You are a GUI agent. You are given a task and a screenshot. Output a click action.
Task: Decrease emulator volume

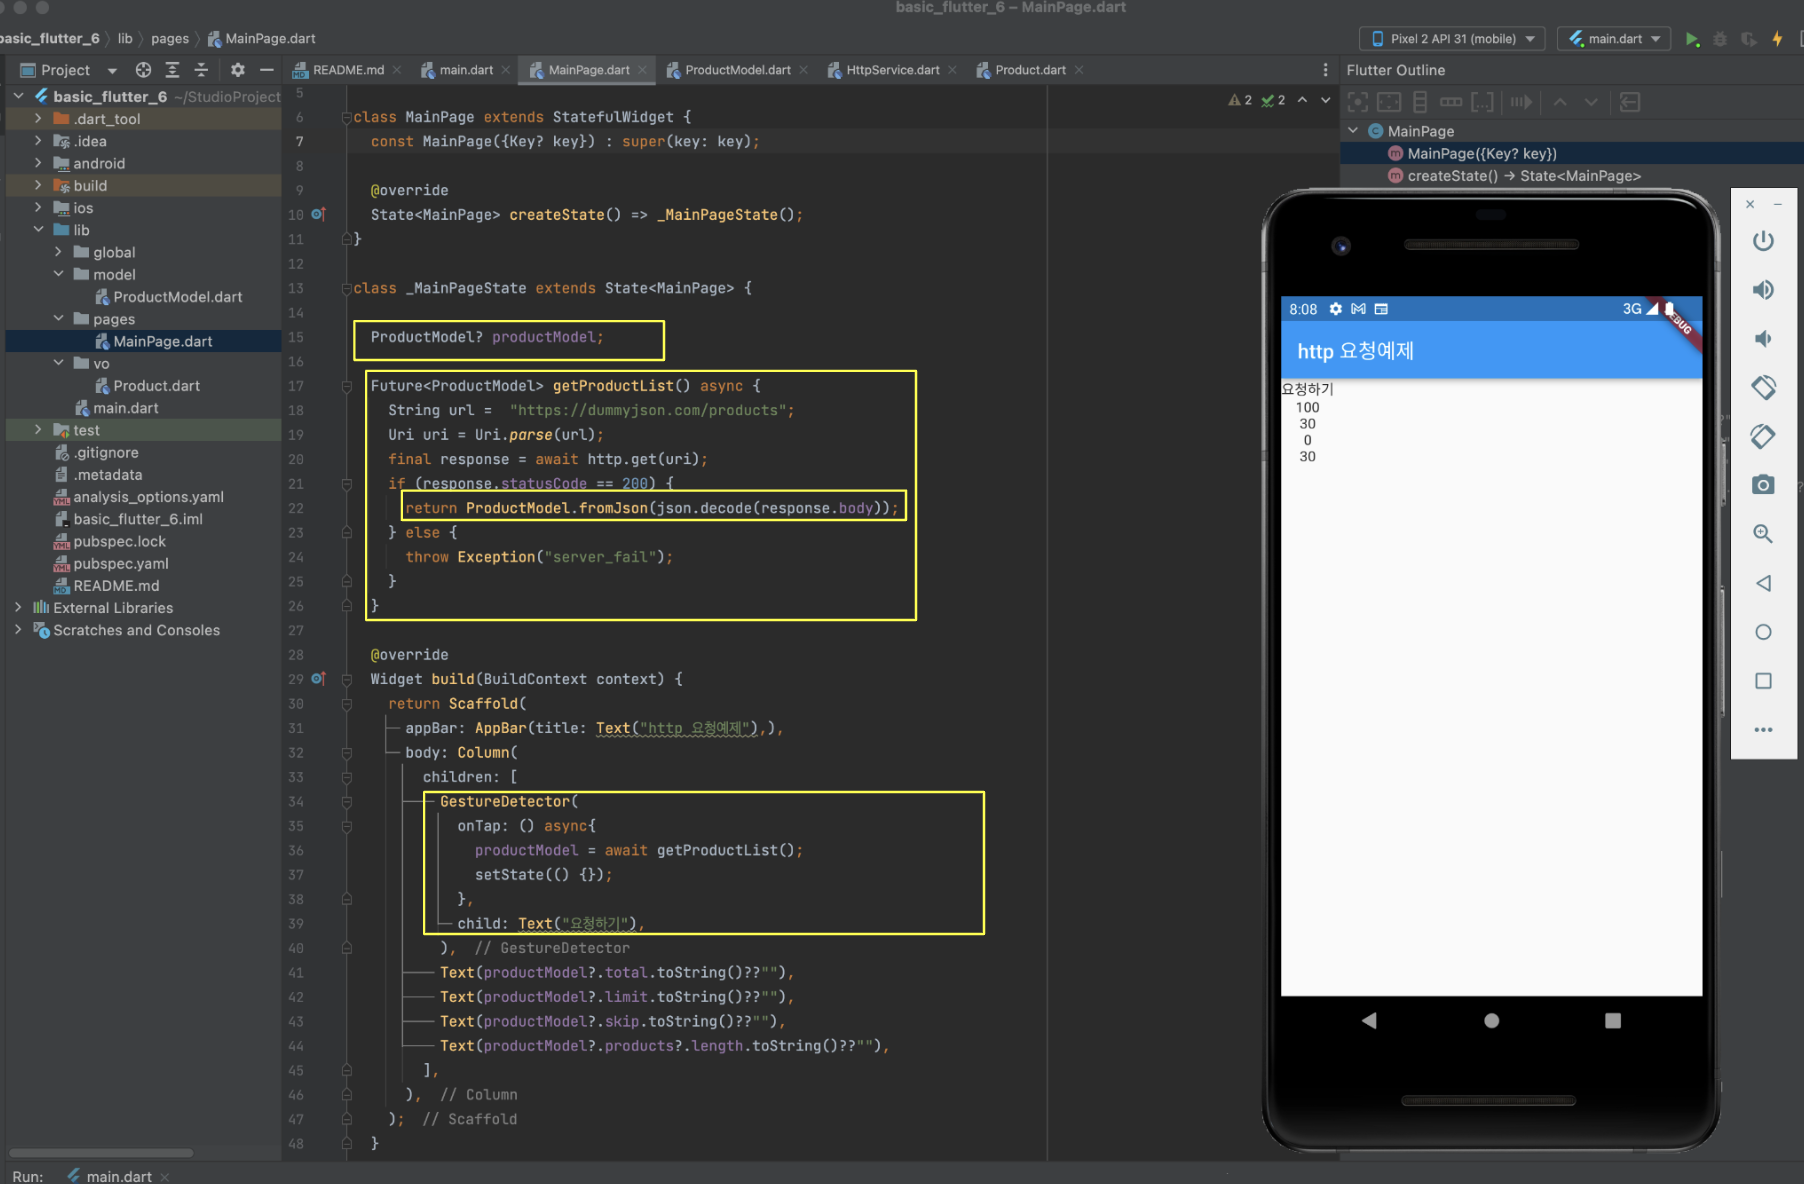coord(1763,339)
